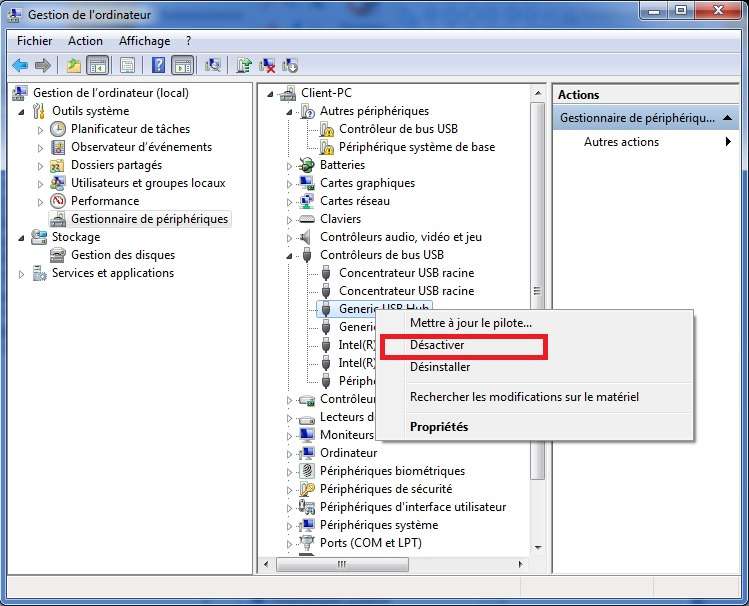Click the disable device toolbar icon
749x606 pixels.
[x=290, y=65]
